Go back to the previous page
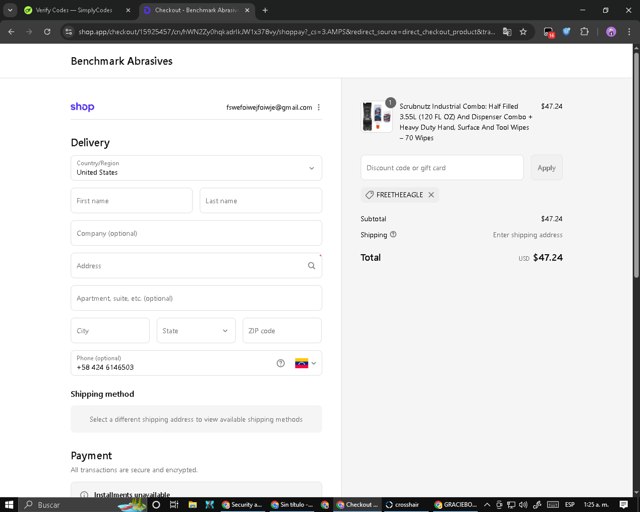This screenshot has height=512, width=640. [11, 31]
